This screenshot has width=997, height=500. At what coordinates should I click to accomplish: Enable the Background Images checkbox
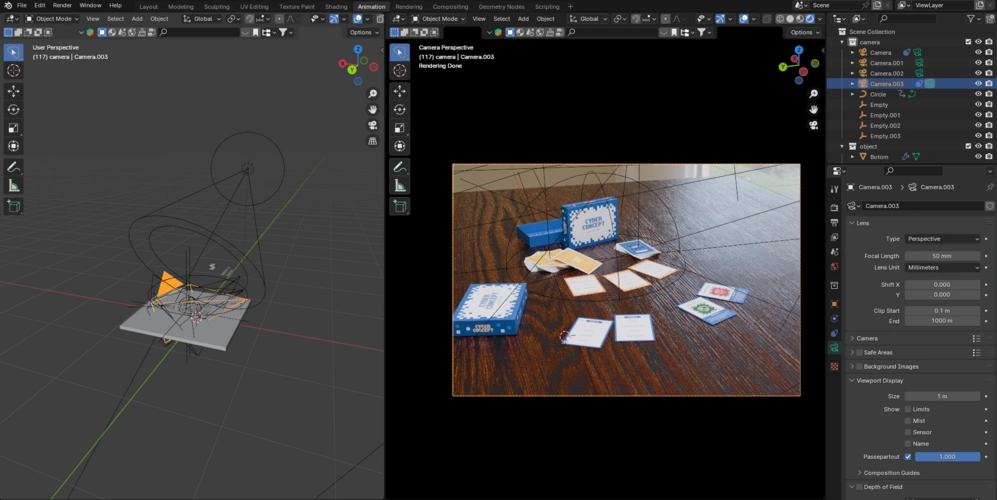click(860, 366)
